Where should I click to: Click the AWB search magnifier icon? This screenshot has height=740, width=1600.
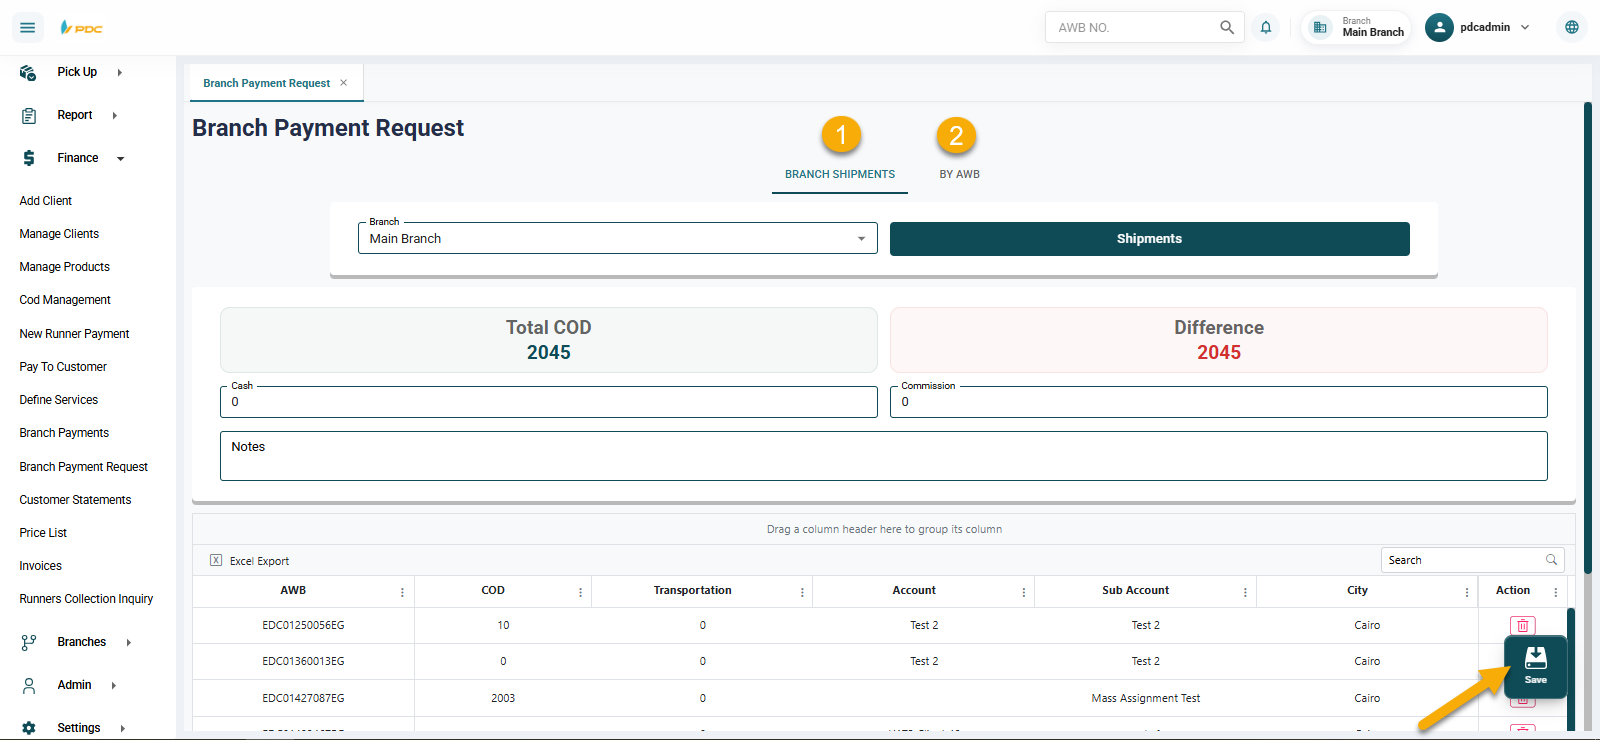tap(1227, 27)
